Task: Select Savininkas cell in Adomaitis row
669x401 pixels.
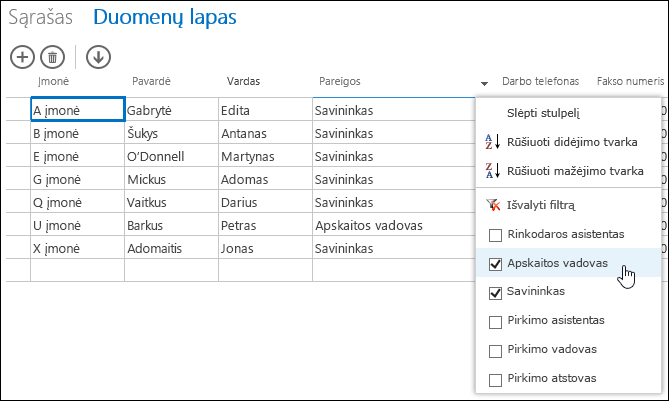Action: click(x=394, y=247)
